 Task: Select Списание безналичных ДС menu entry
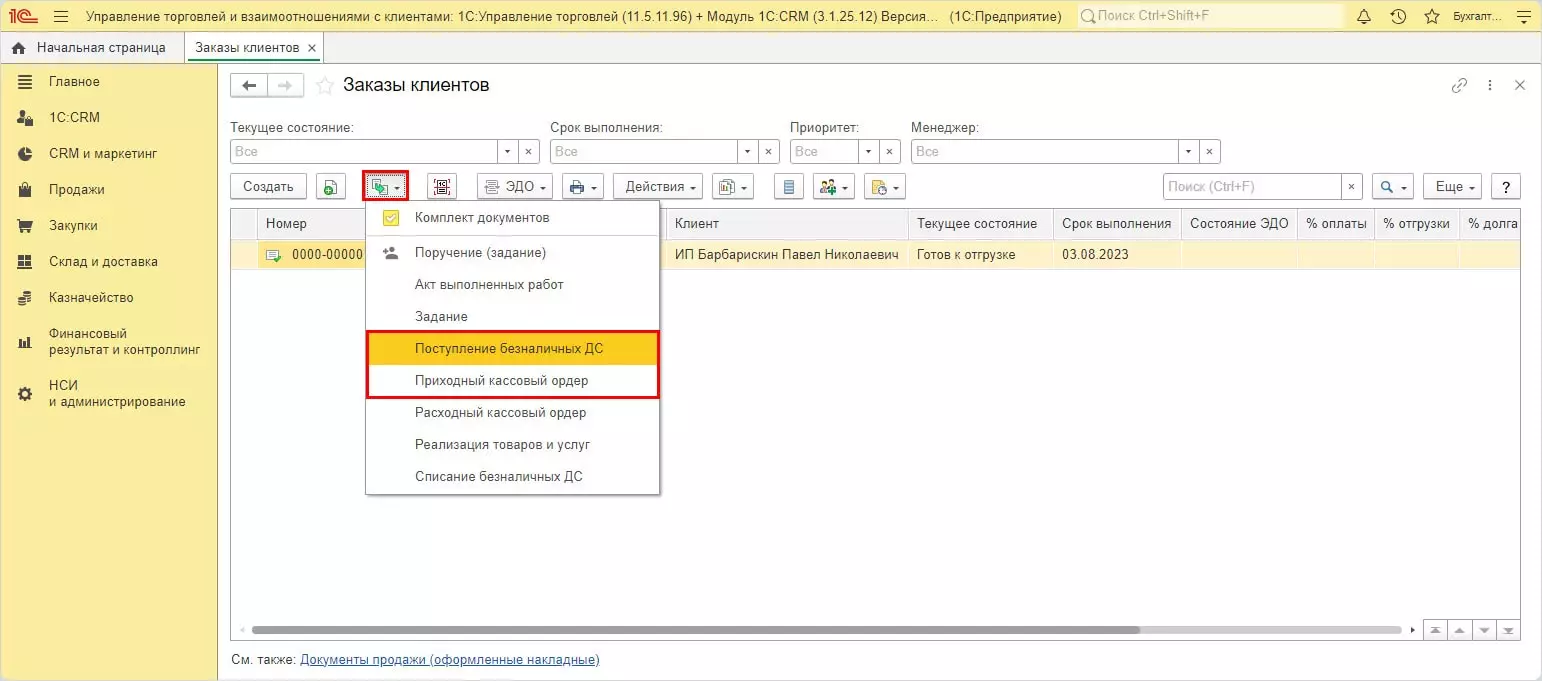512,477
